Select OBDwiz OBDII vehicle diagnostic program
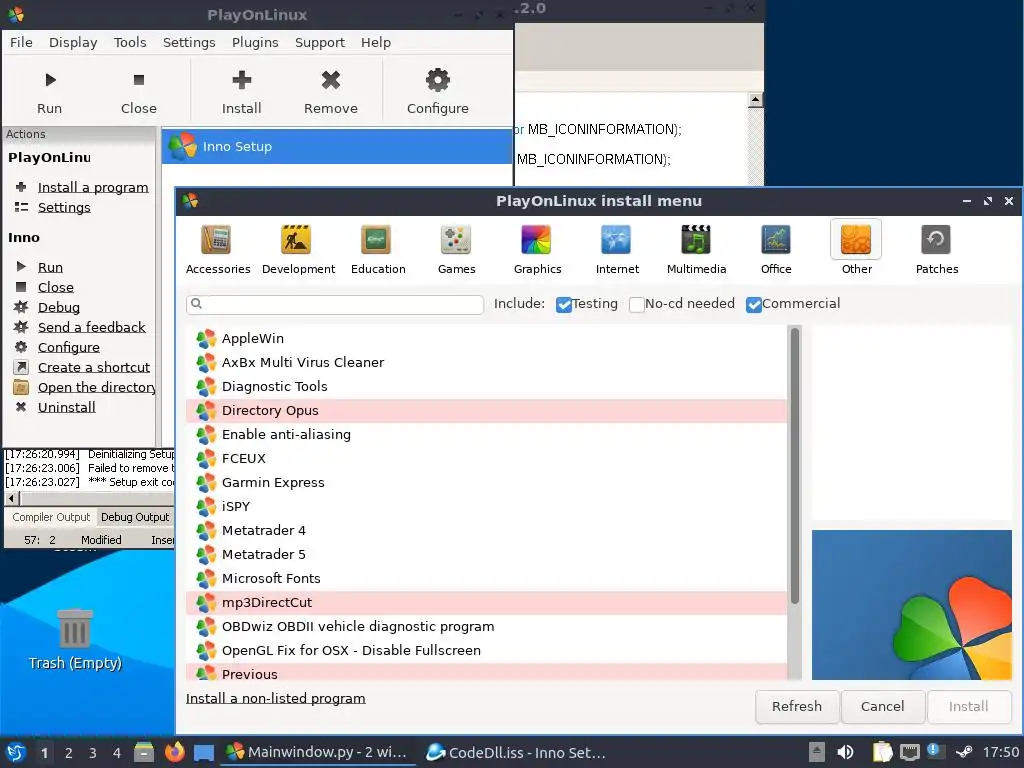Viewport: 1024px width, 768px height. pos(487,626)
